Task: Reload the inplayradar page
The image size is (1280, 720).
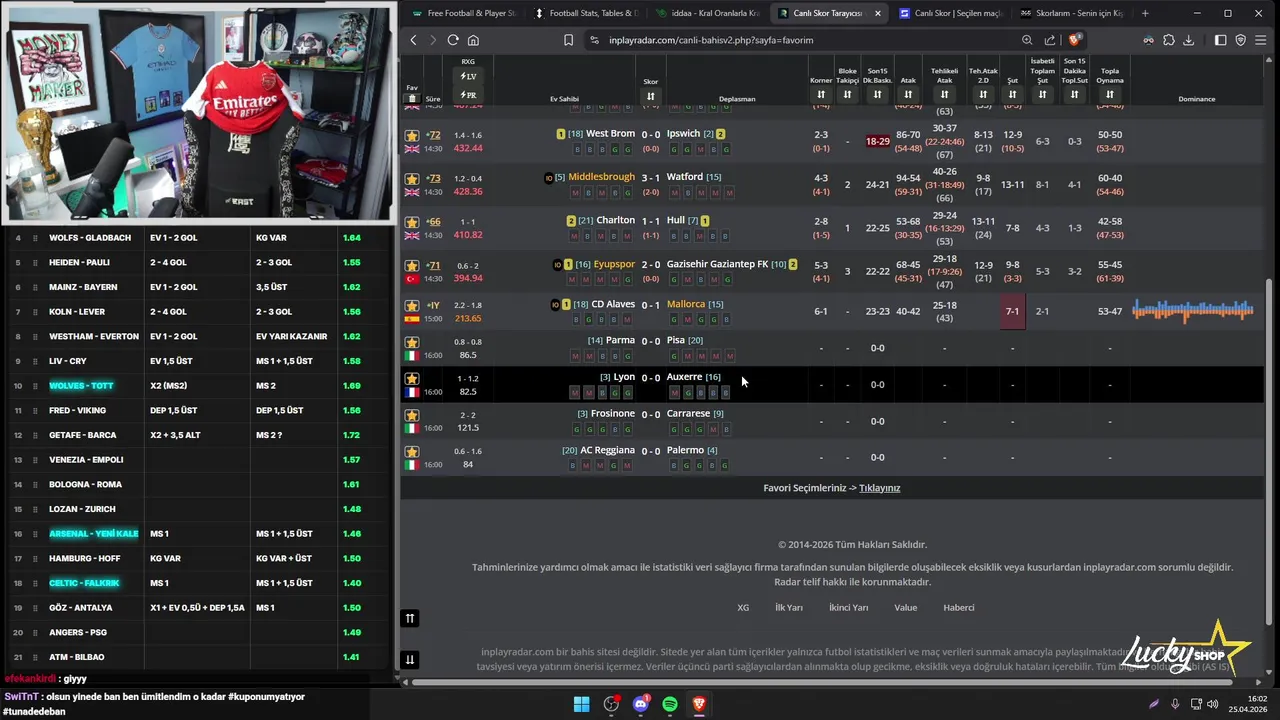Action: [453, 40]
